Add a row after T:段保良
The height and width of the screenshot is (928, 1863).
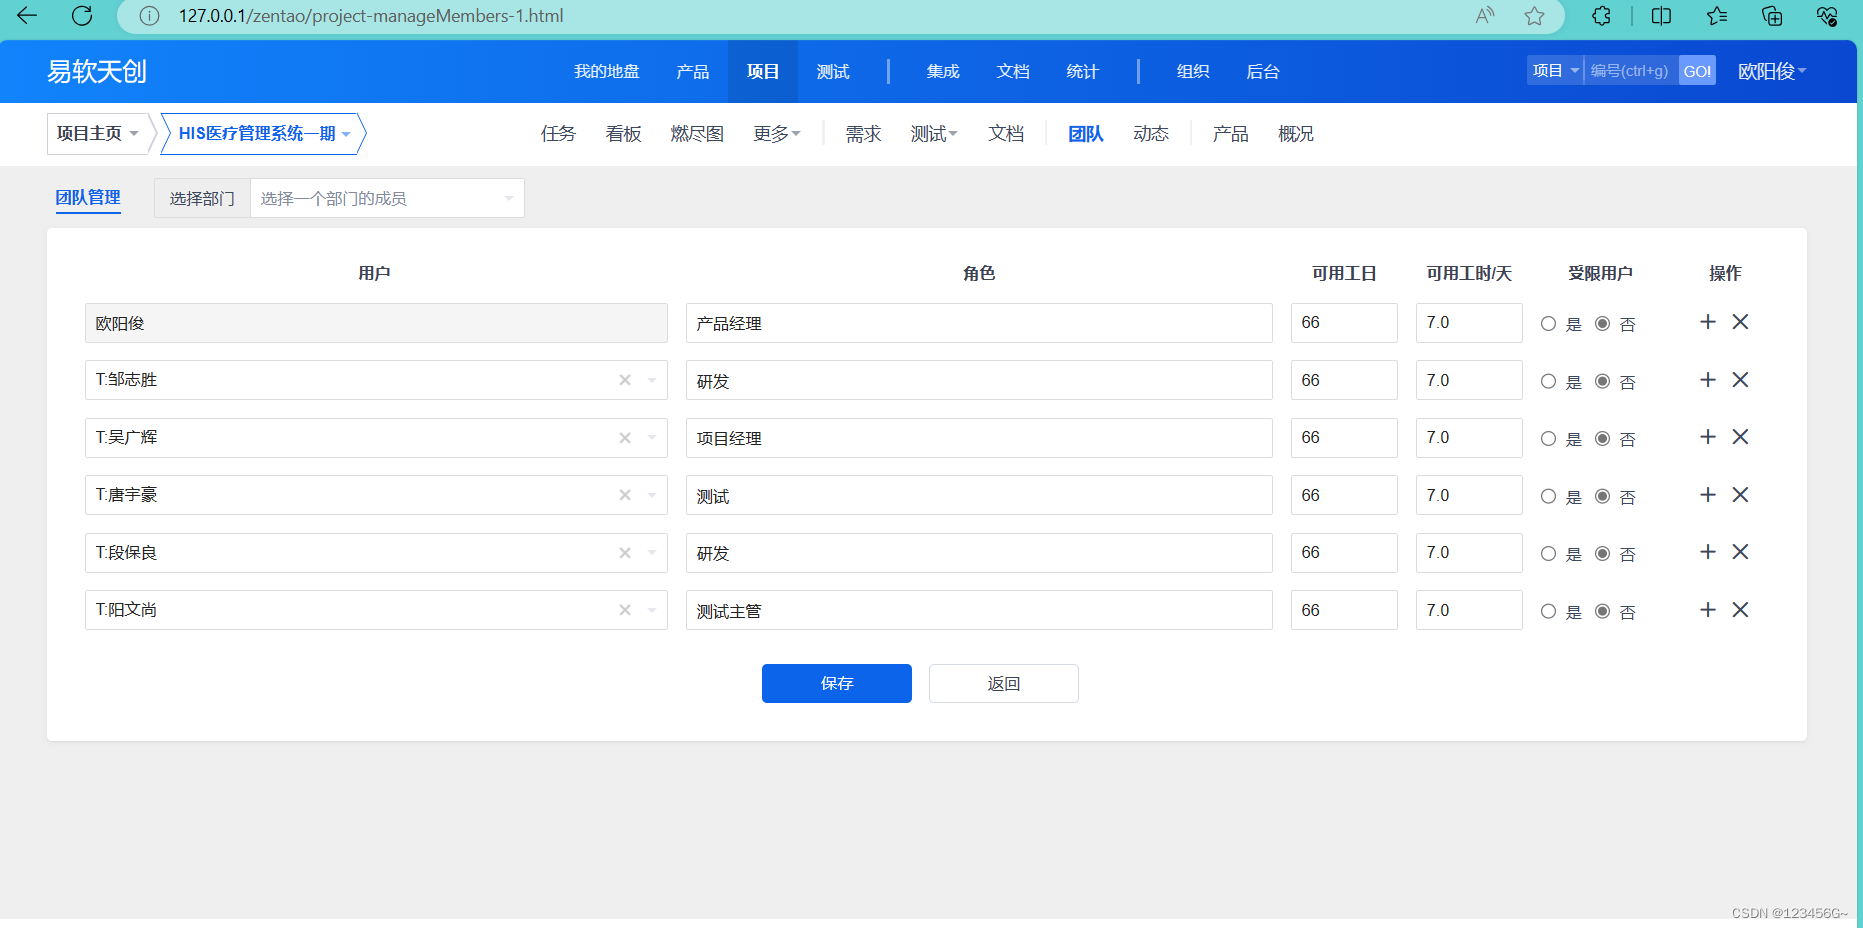[1708, 552]
